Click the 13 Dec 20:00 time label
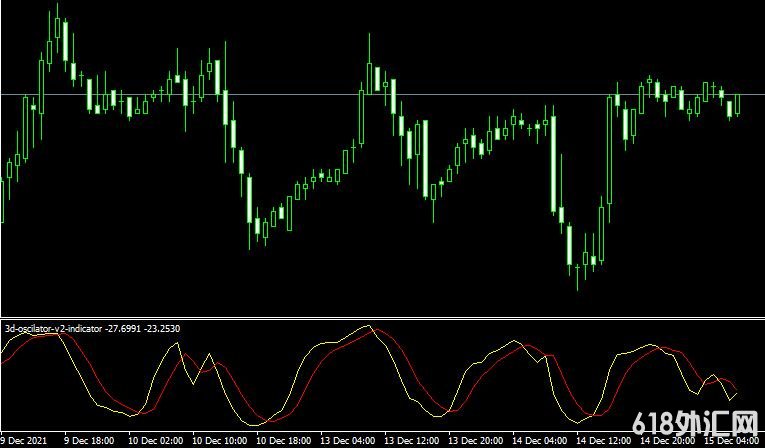765x448 pixels. (477, 440)
